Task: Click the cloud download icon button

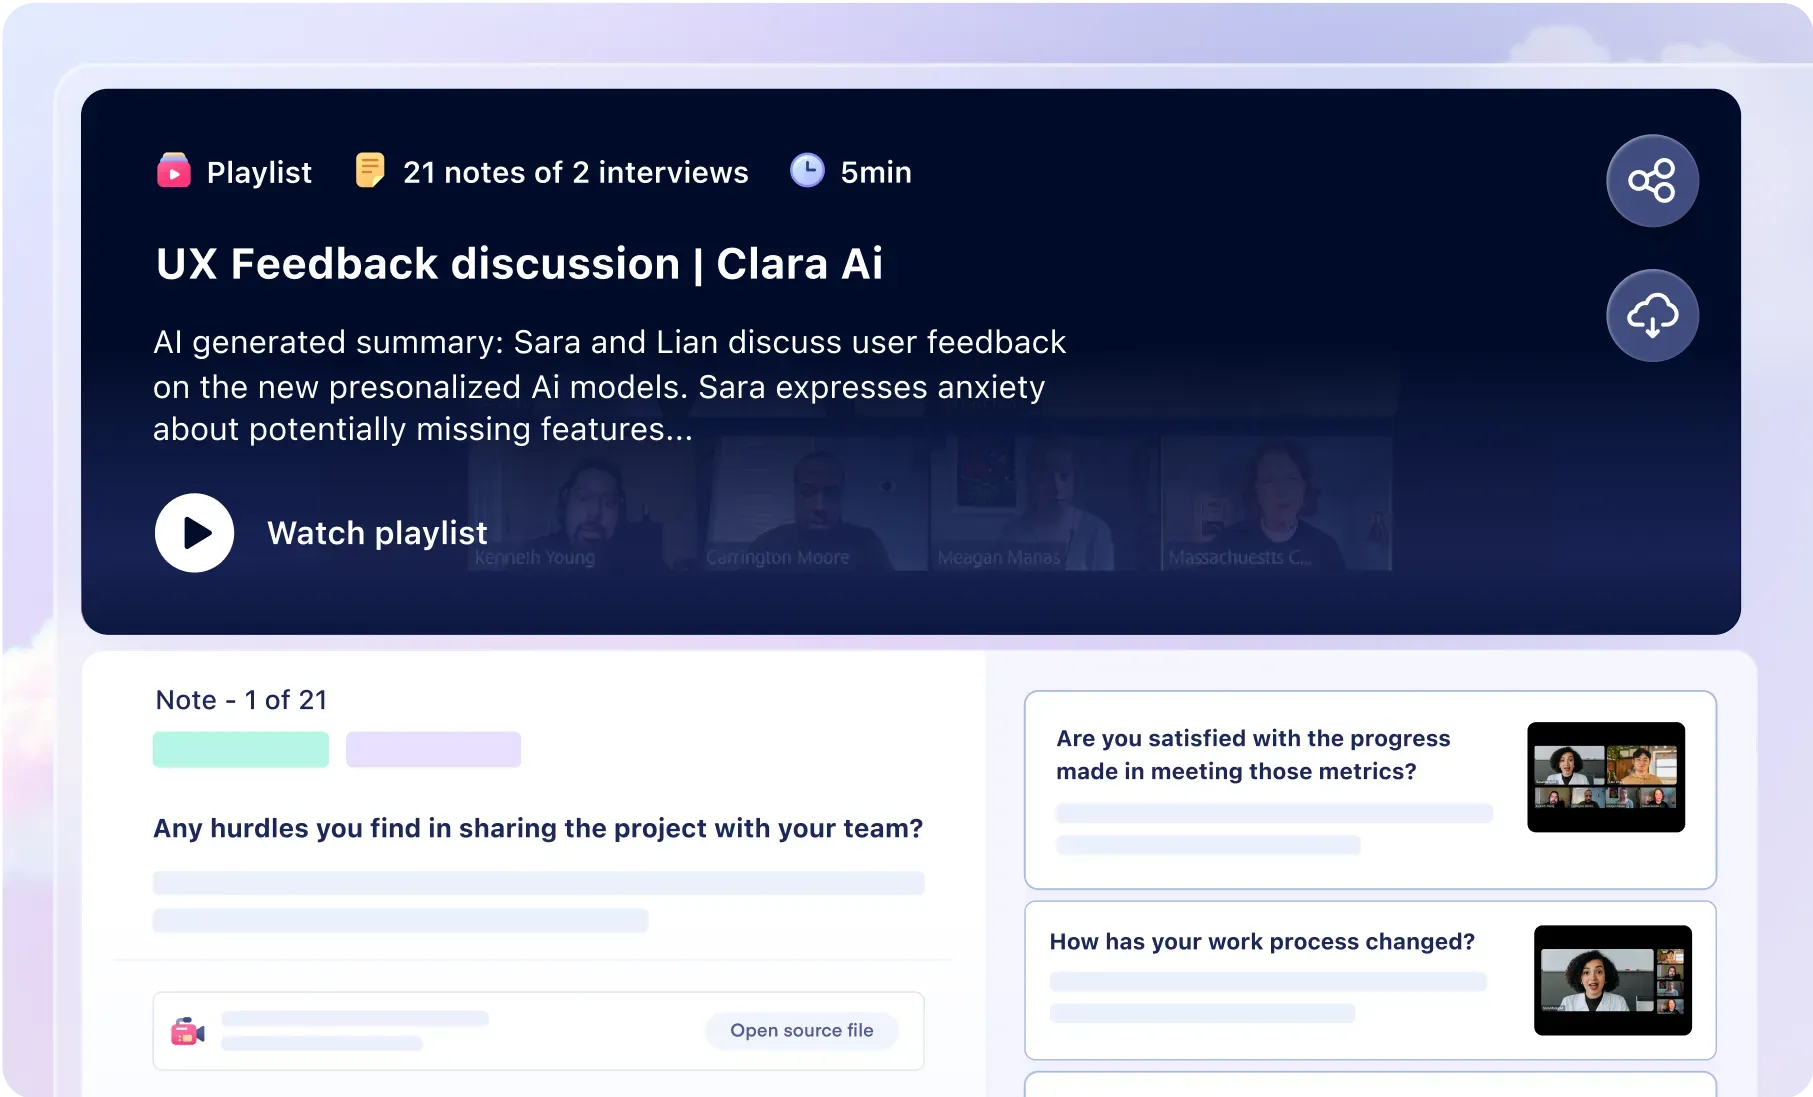Action: coord(1652,315)
